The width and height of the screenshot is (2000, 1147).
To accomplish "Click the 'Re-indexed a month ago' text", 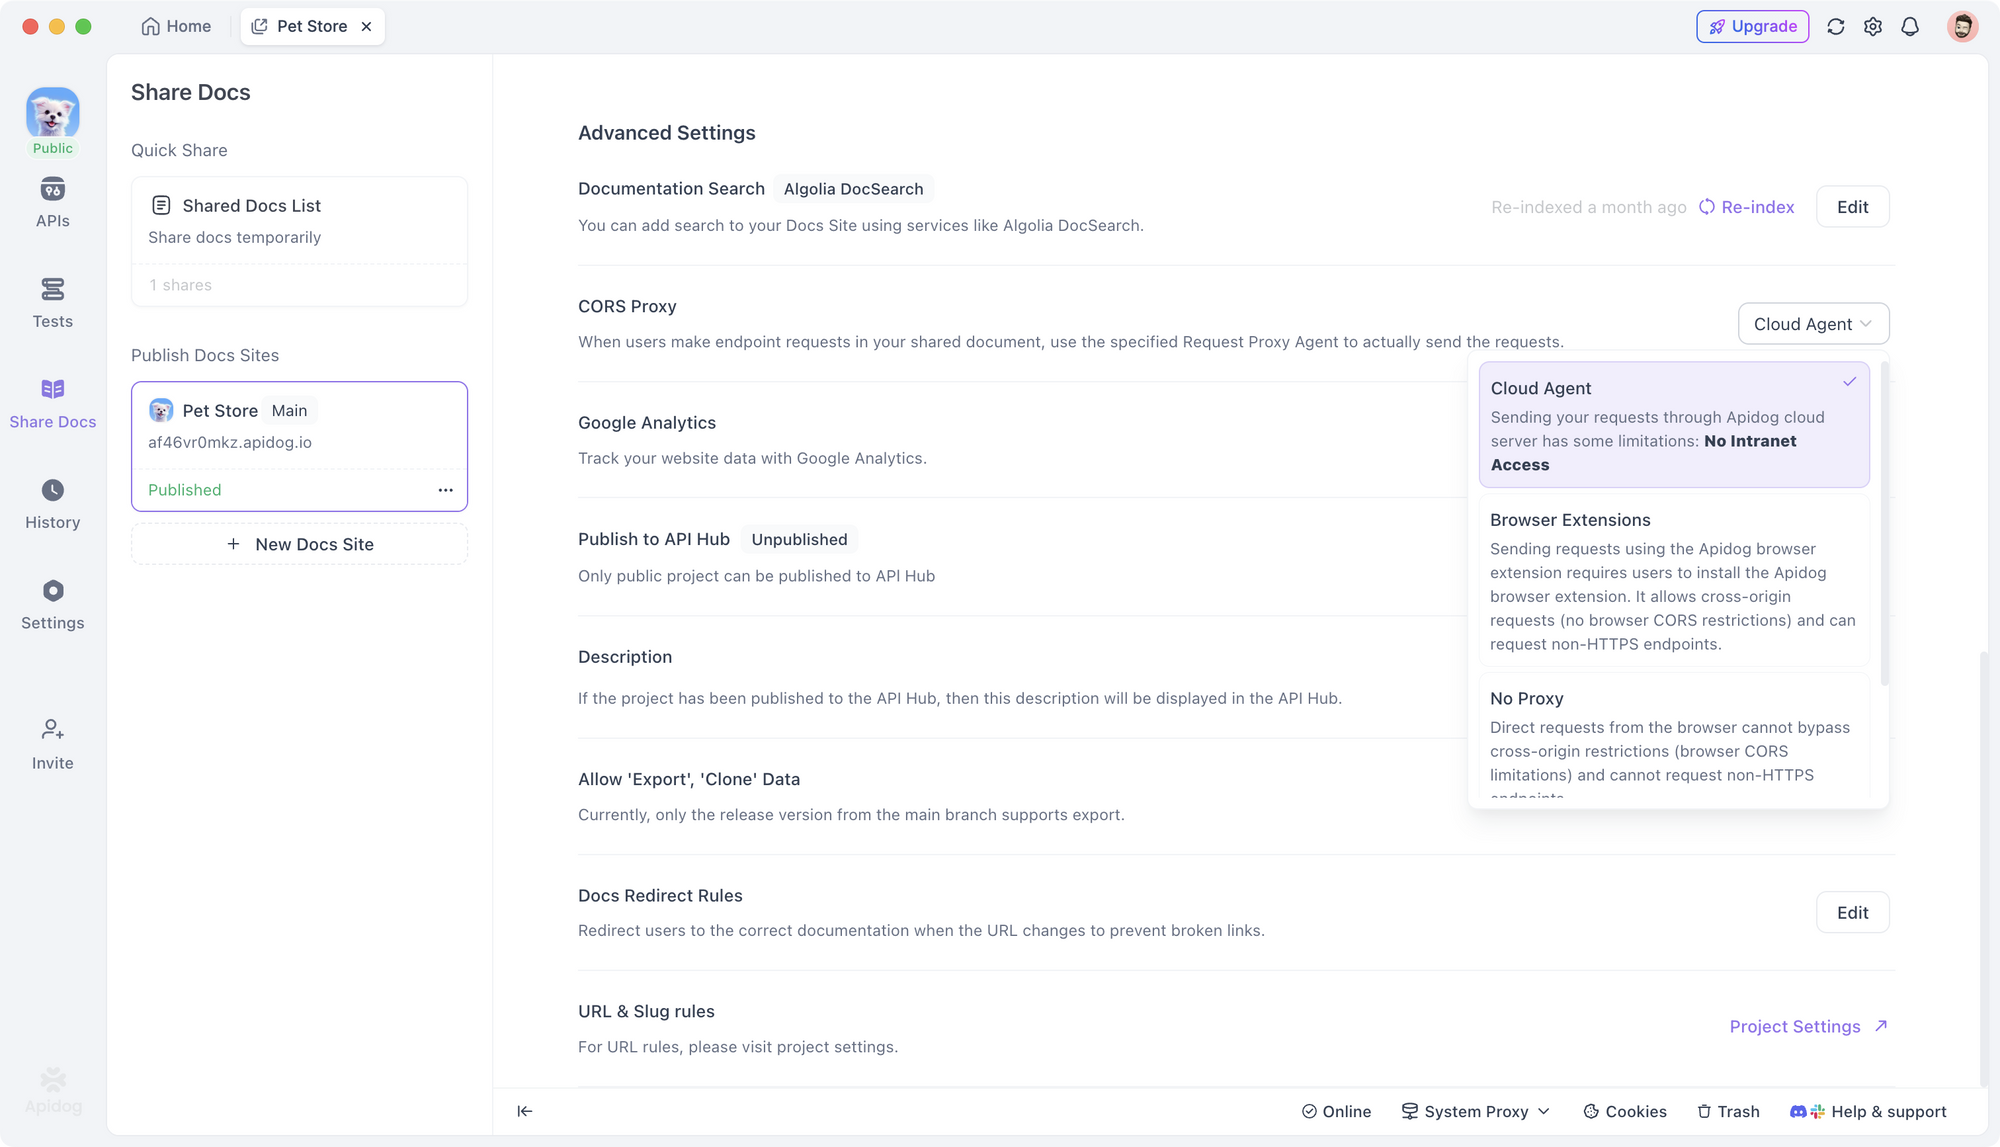I will pos(1588,207).
